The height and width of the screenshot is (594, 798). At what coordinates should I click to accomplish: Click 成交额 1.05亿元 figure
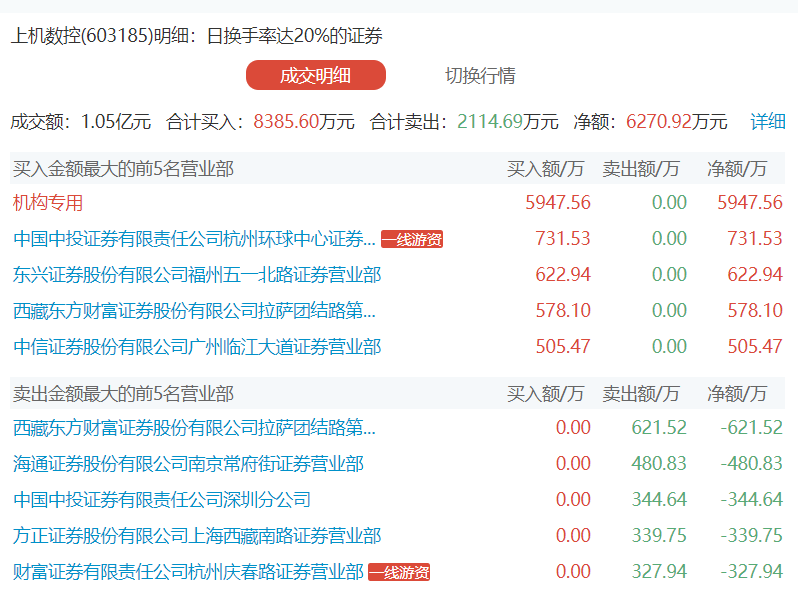click(x=116, y=122)
